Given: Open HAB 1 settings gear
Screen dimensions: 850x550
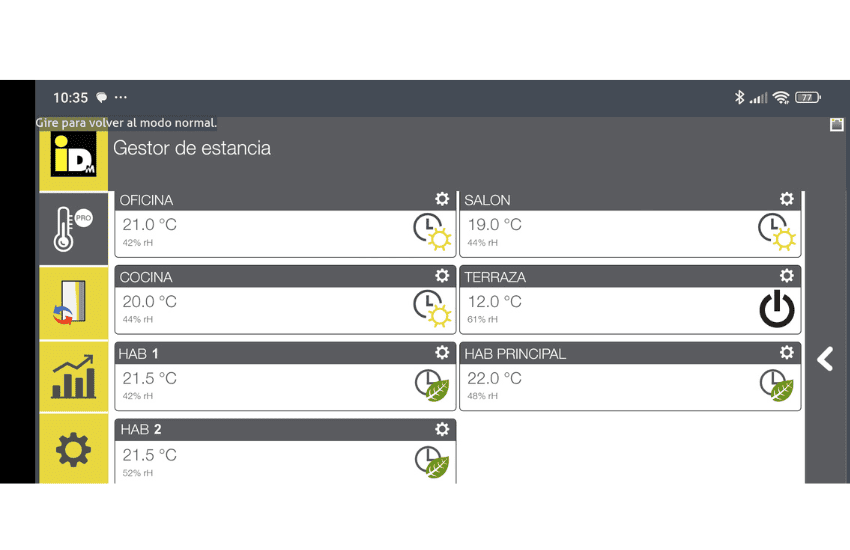Looking at the screenshot, I should pos(442,353).
